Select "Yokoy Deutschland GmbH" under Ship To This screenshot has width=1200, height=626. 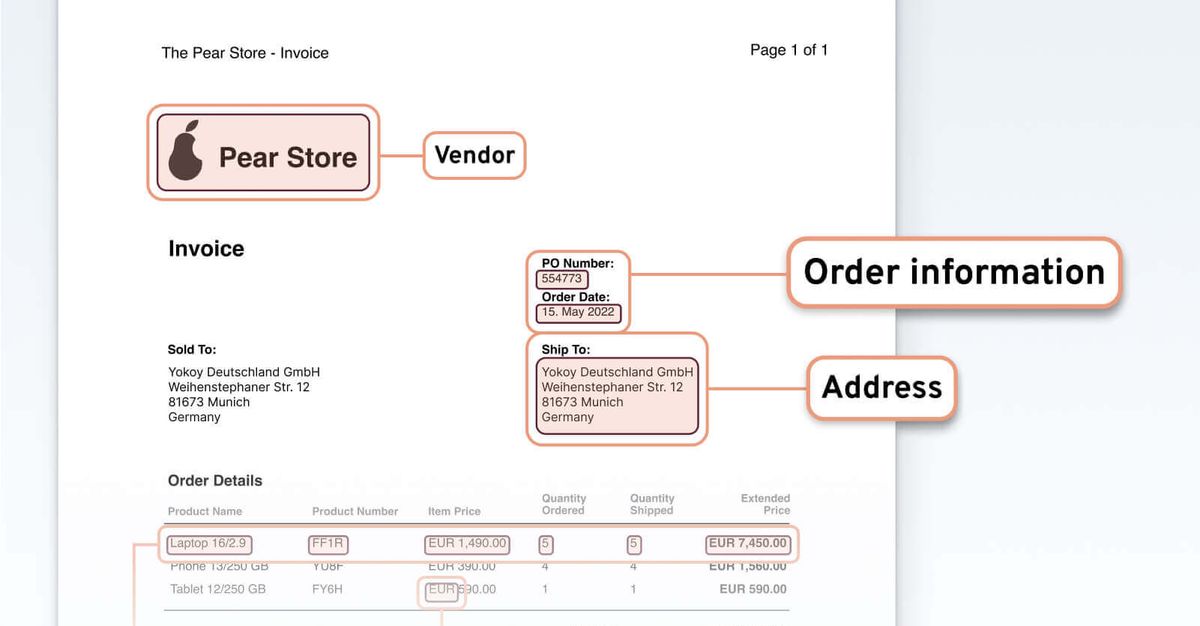coord(618,372)
